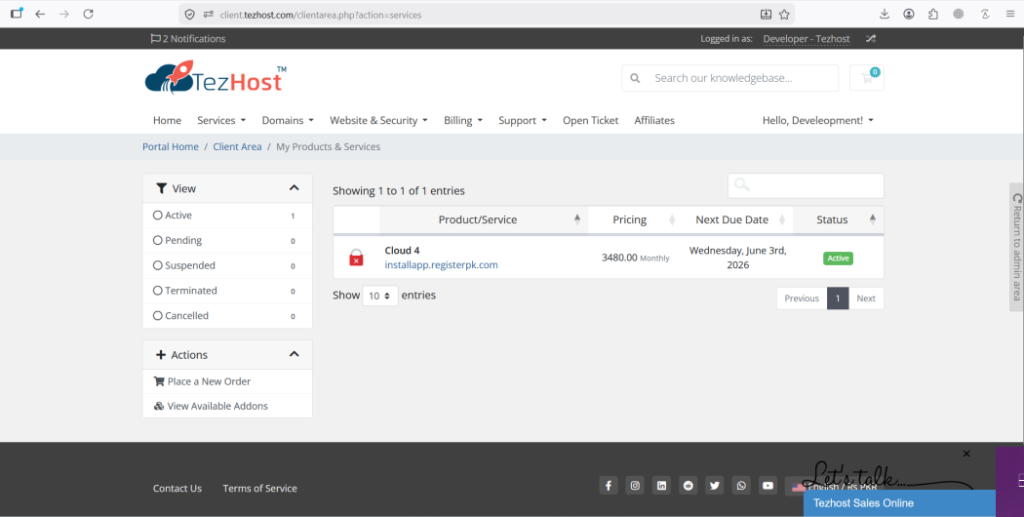The width and height of the screenshot is (1024, 517).
Task: Close the Let's talk chat popup
Action: tap(967, 454)
